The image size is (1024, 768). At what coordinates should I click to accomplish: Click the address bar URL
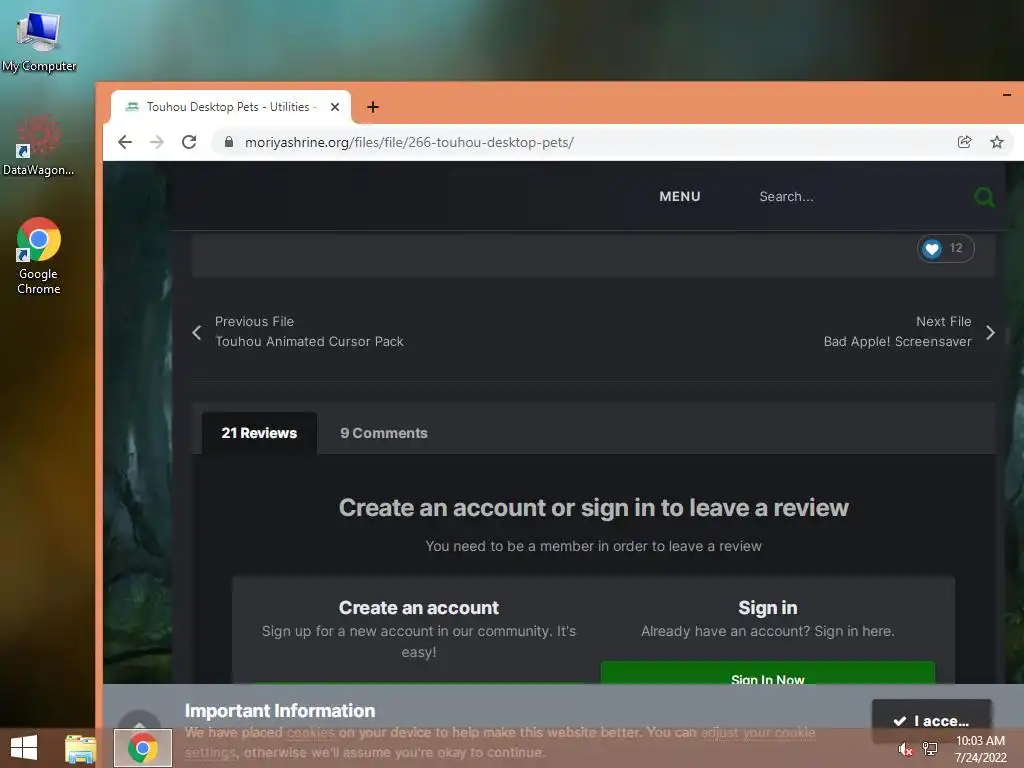click(409, 142)
